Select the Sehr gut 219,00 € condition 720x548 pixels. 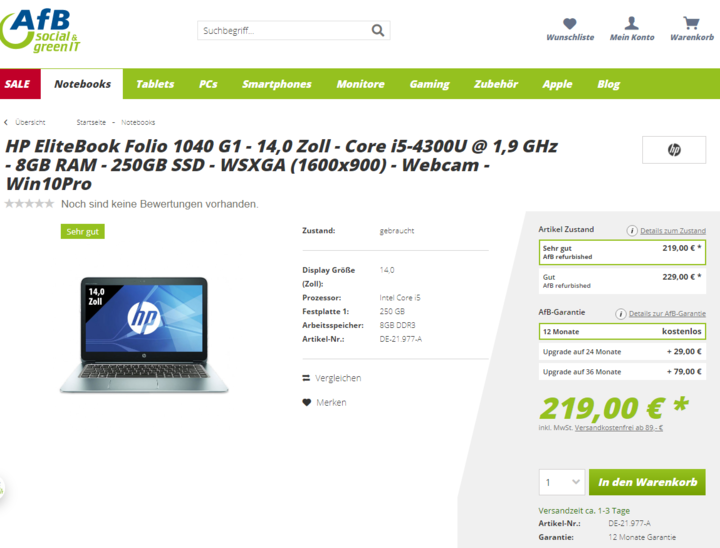coord(622,252)
